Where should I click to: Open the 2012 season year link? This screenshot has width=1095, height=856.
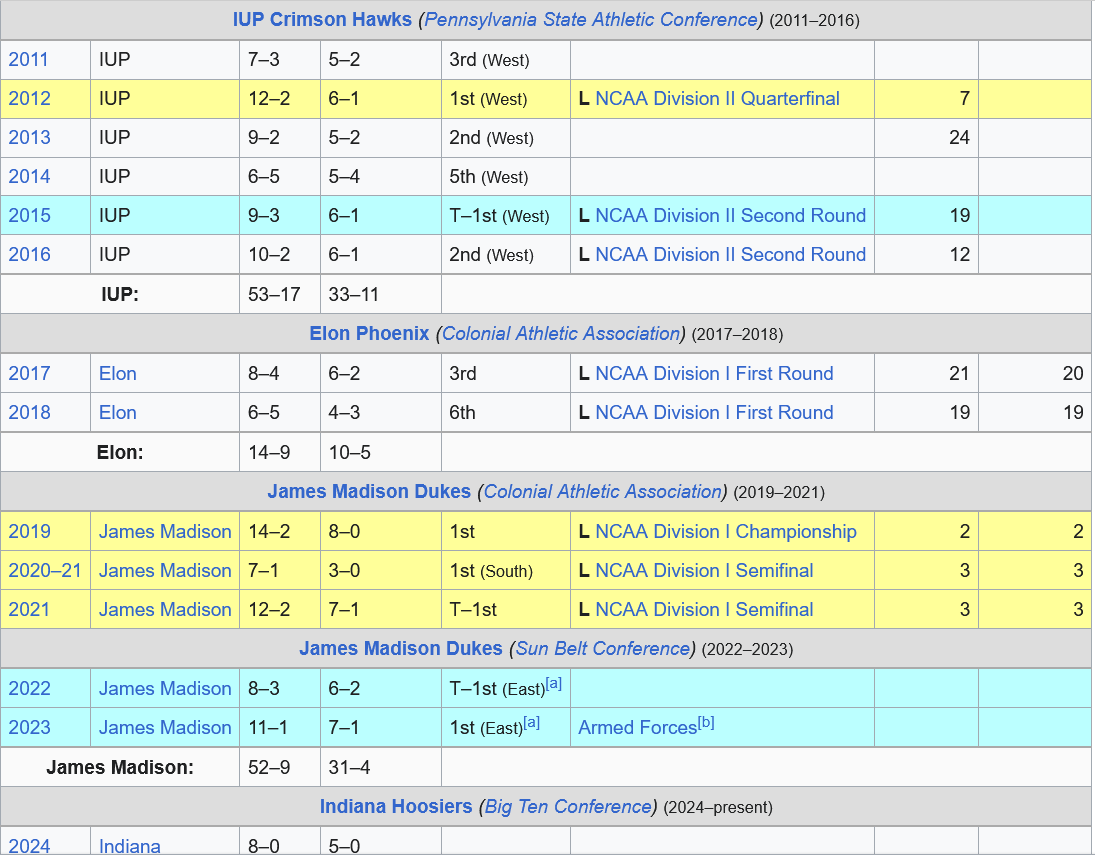coord(28,99)
